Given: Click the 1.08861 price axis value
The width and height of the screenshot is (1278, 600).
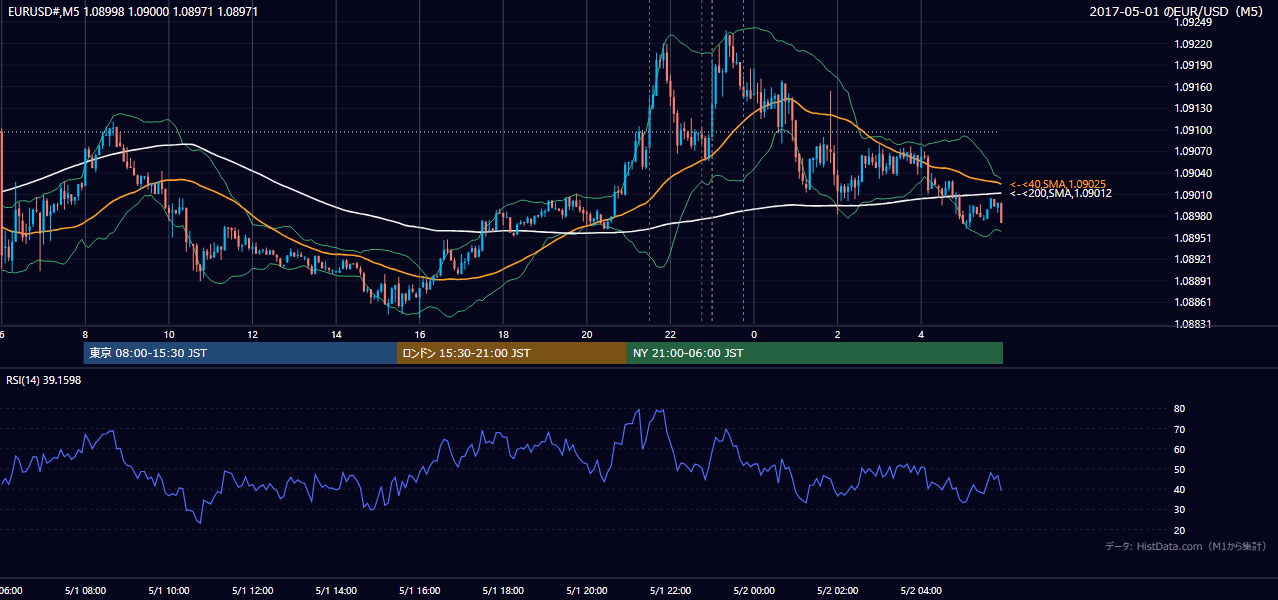Looking at the screenshot, I should [1194, 302].
